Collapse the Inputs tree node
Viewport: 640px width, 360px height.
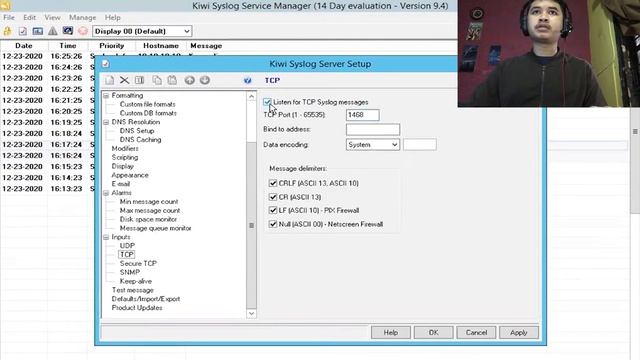106,237
